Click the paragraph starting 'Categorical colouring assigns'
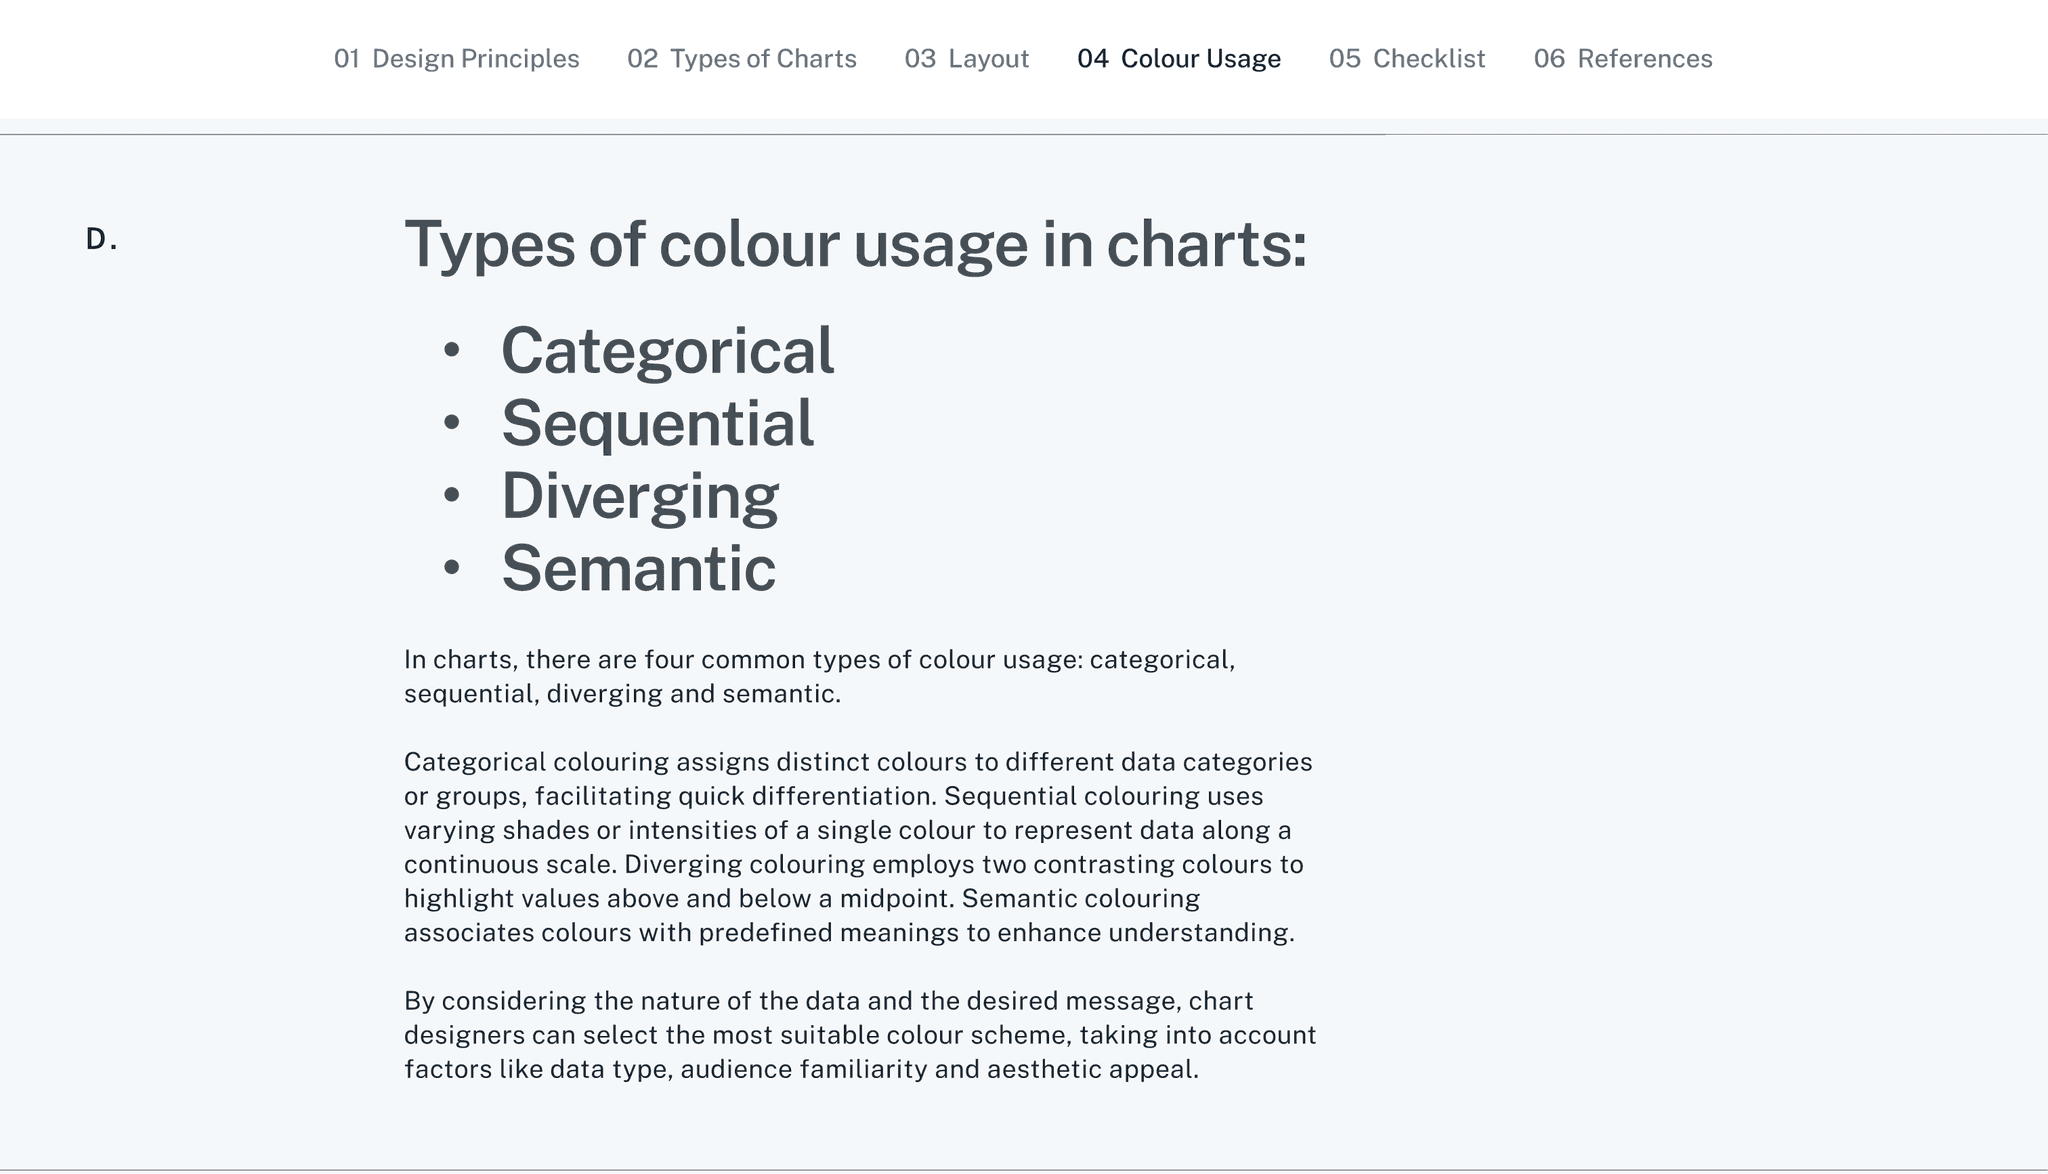 (857, 847)
